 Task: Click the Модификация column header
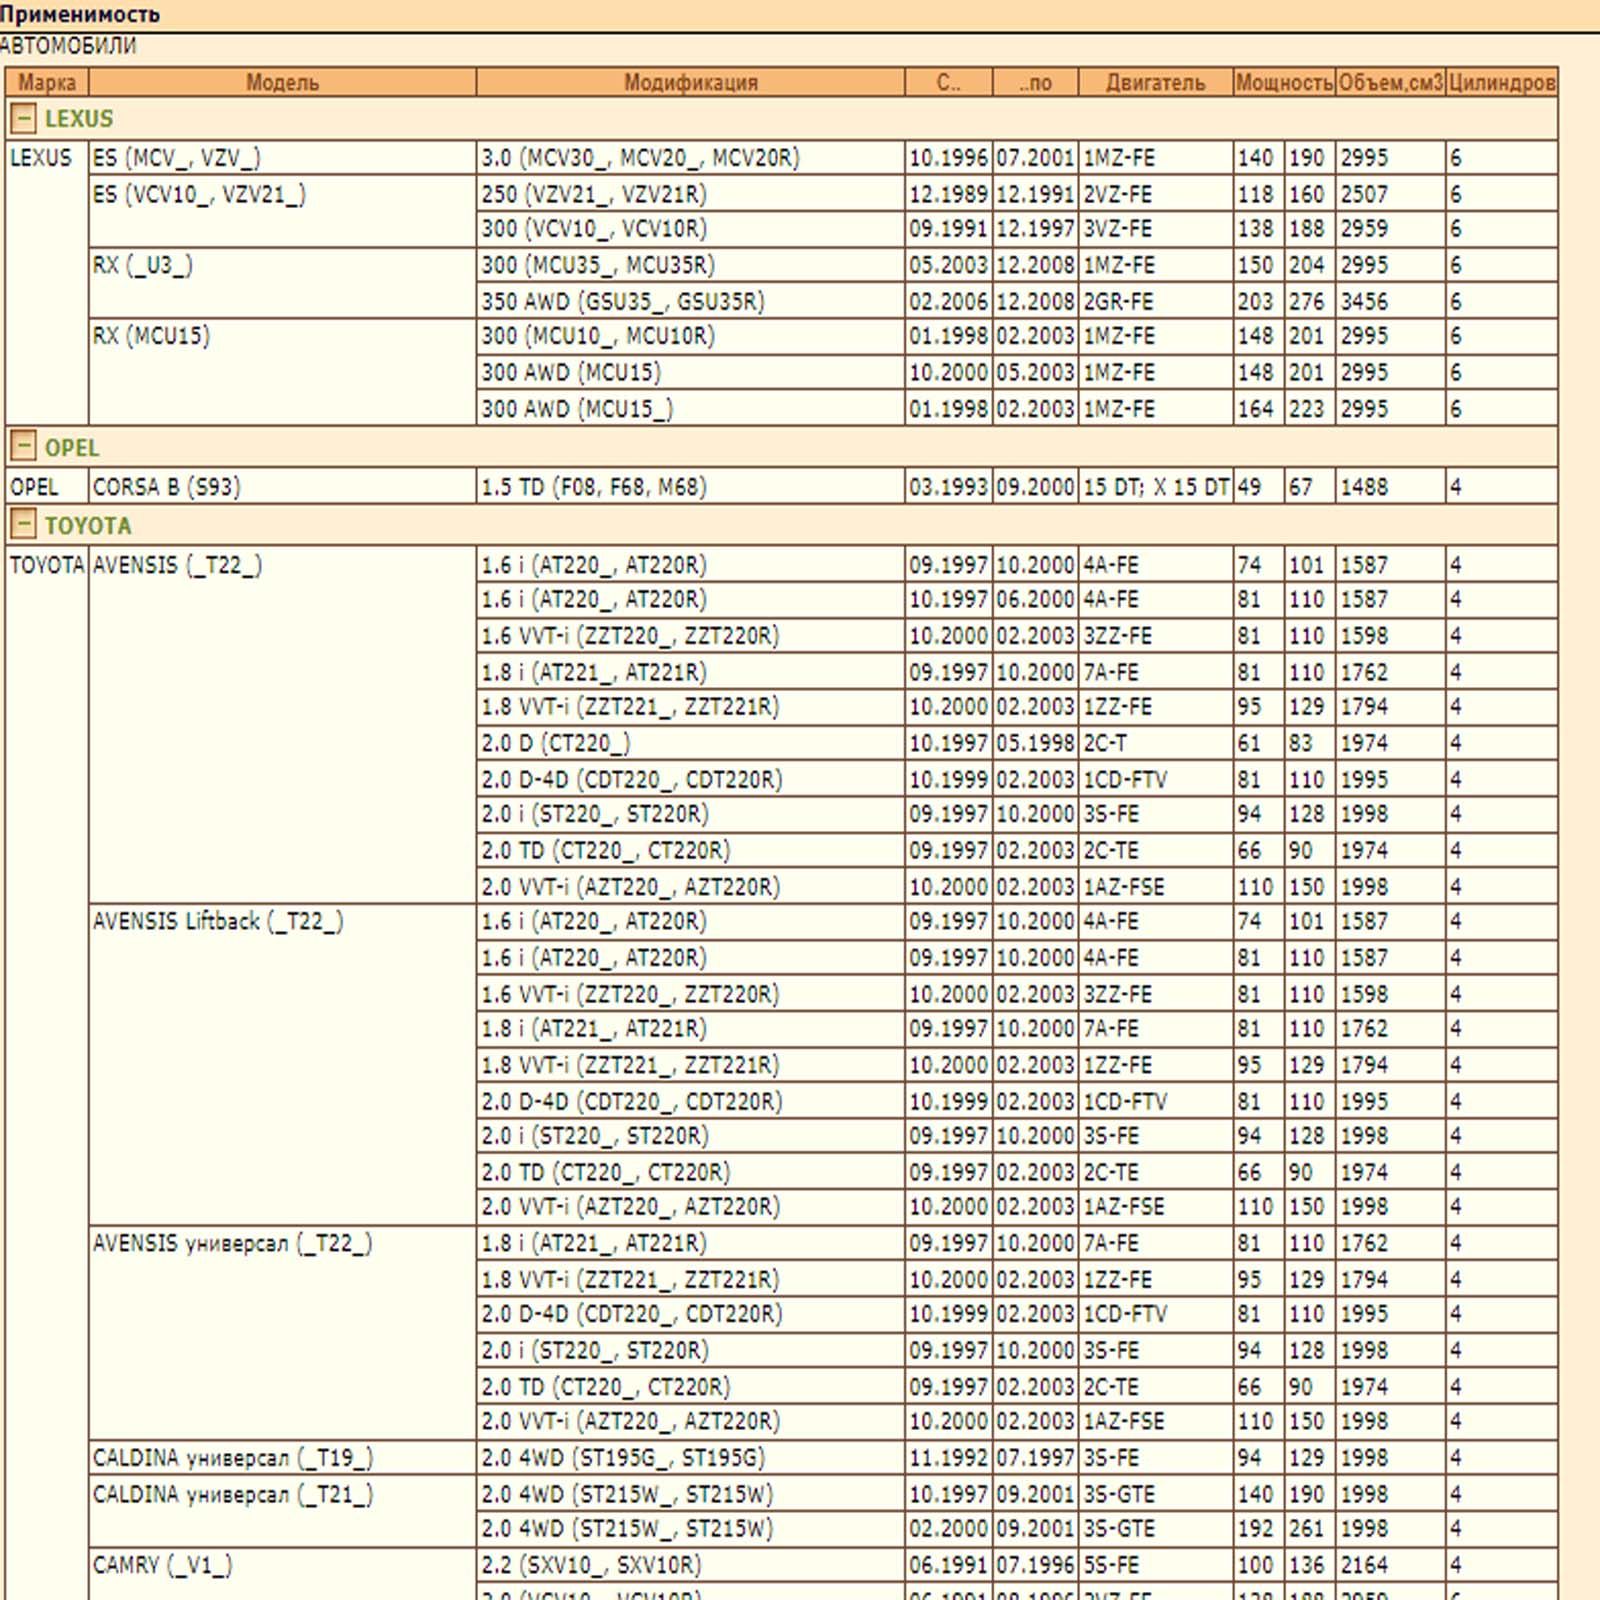(x=690, y=83)
